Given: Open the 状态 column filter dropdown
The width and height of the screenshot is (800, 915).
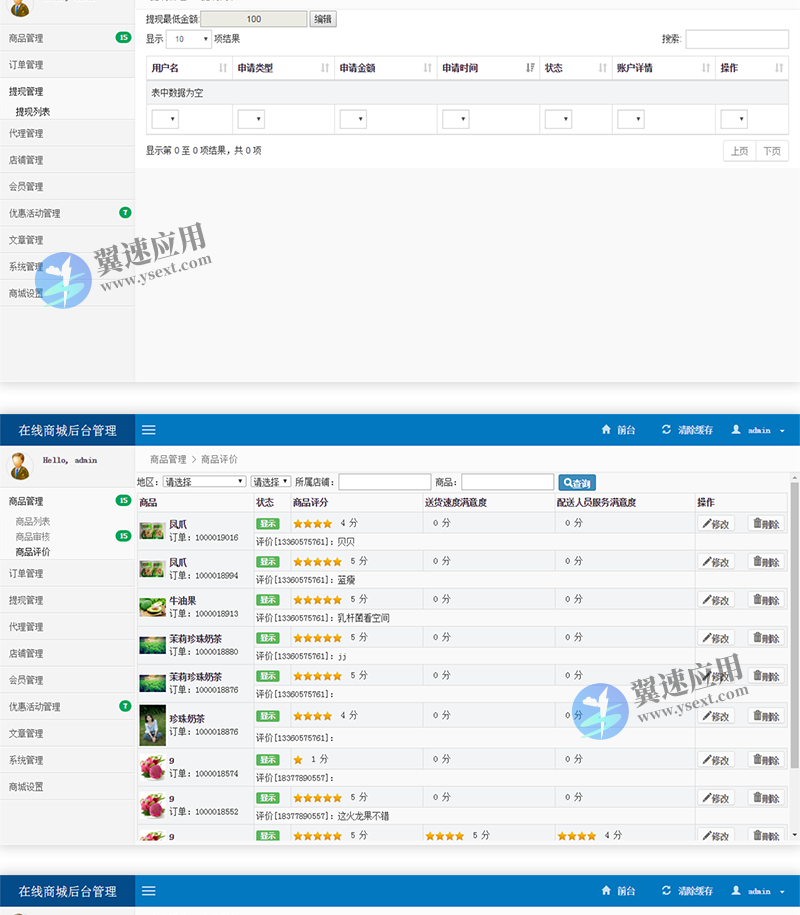Looking at the screenshot, I should tap(557, 118).
